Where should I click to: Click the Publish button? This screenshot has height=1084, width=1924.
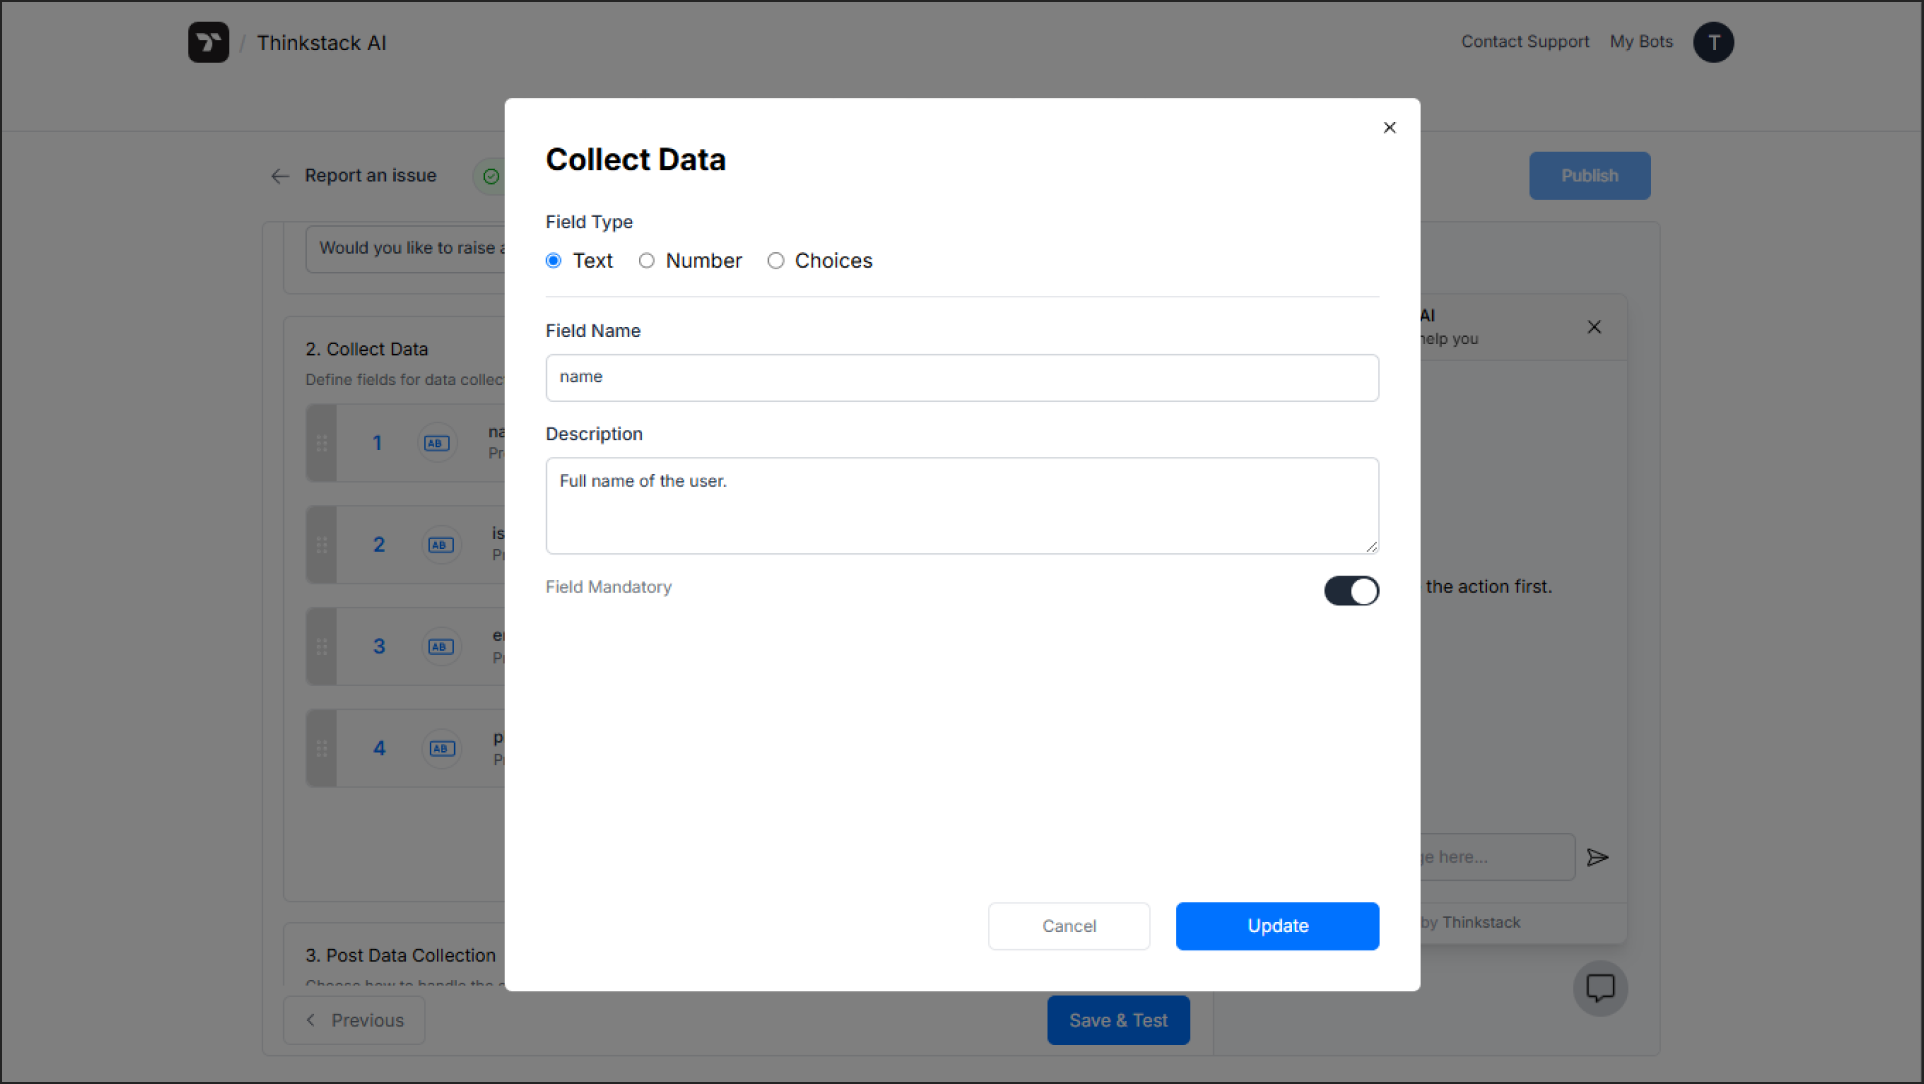point(1589,176)
